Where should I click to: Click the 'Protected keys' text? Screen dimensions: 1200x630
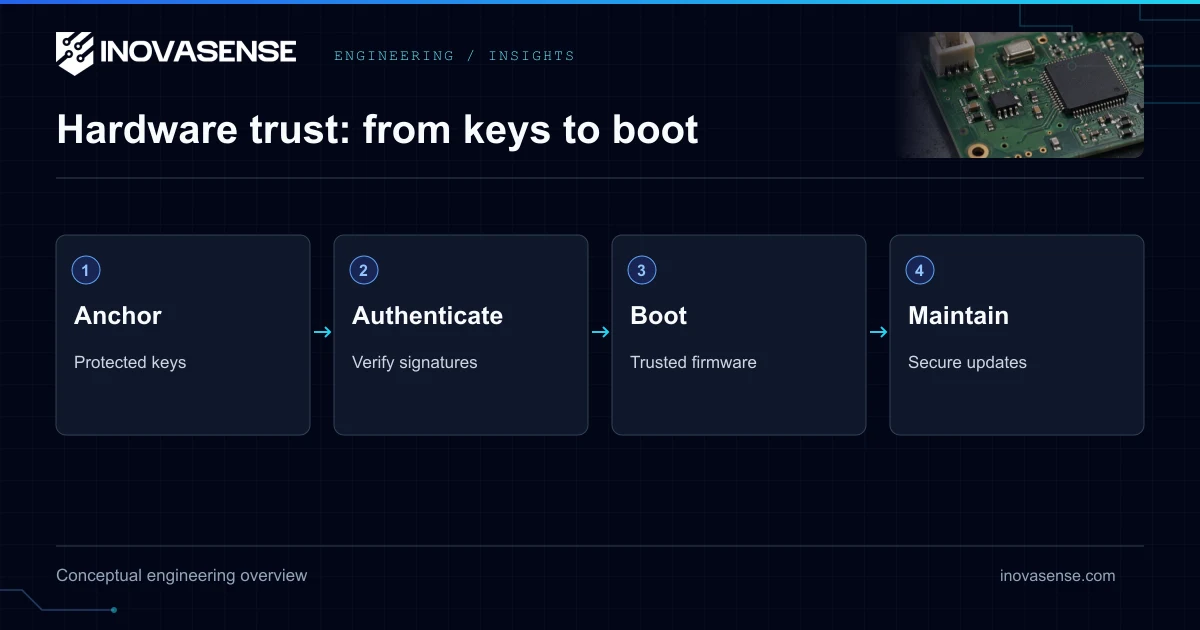pos(130,362)
